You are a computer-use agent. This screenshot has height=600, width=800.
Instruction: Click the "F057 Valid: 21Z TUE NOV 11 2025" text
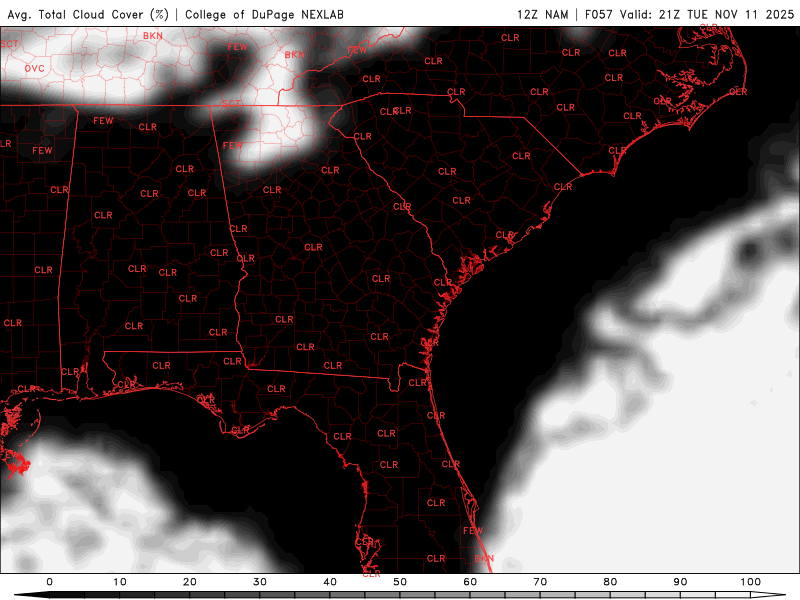click(x=689, y=14)
